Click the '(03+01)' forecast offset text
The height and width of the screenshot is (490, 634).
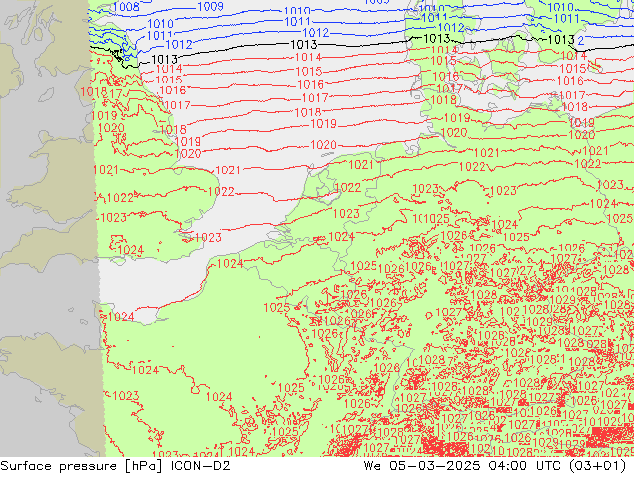[597, 466]
